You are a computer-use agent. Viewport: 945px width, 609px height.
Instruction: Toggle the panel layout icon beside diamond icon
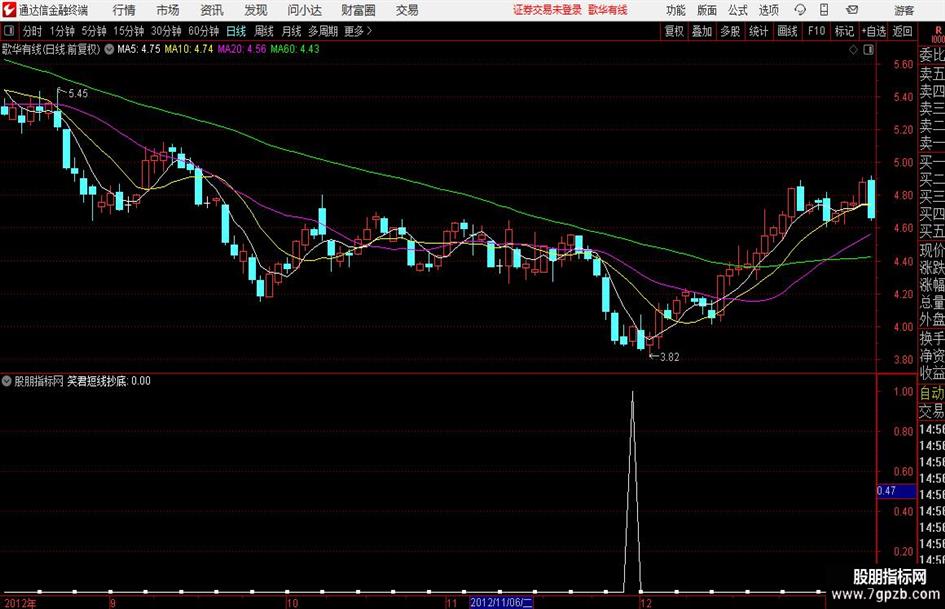coord(868,50)
